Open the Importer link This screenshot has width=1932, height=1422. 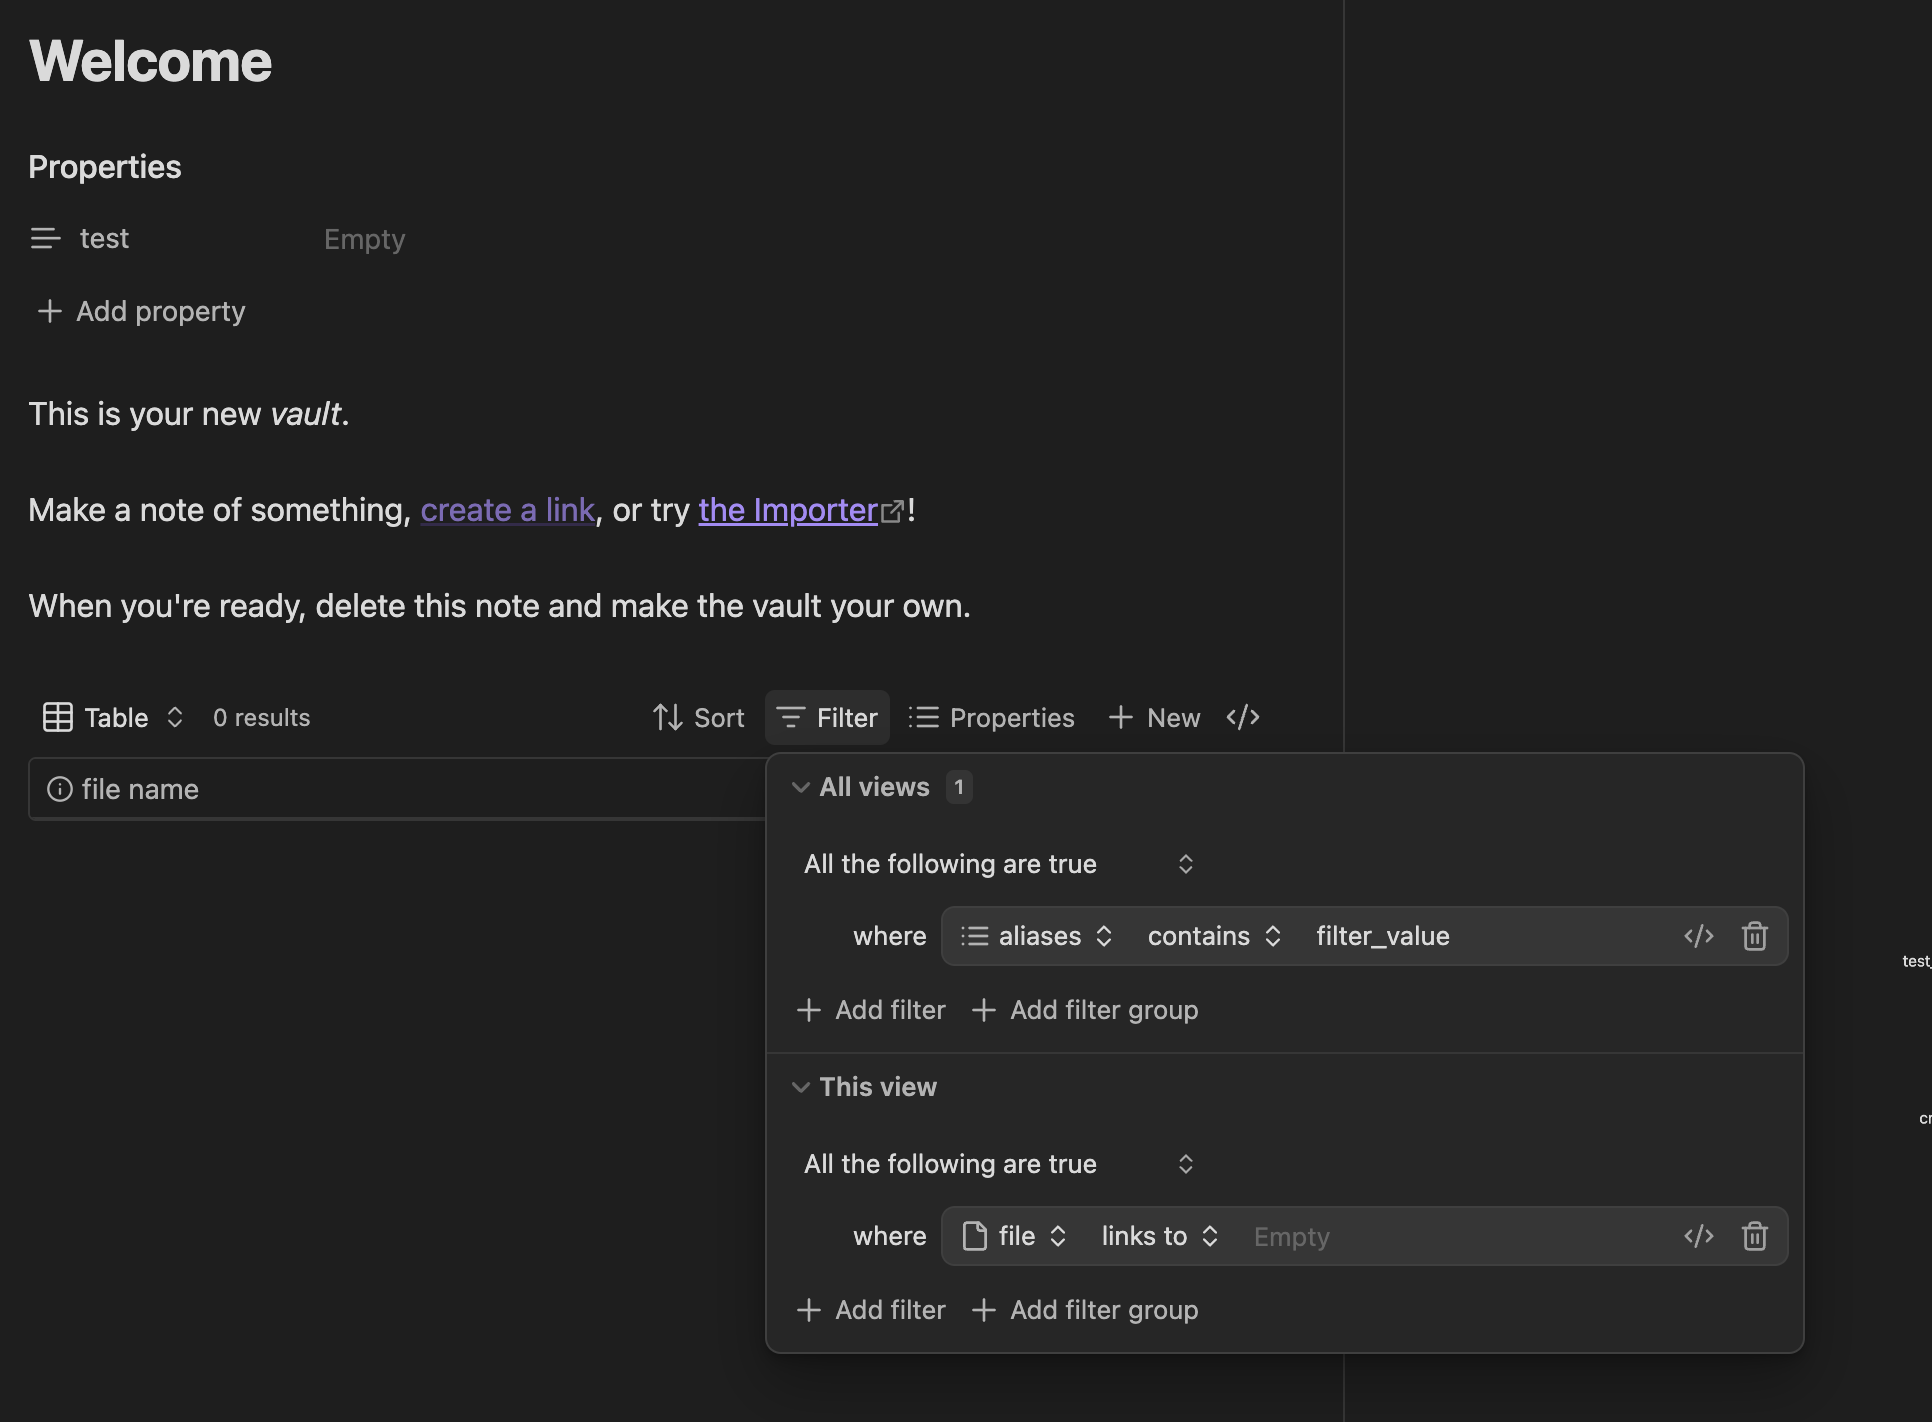788,510
